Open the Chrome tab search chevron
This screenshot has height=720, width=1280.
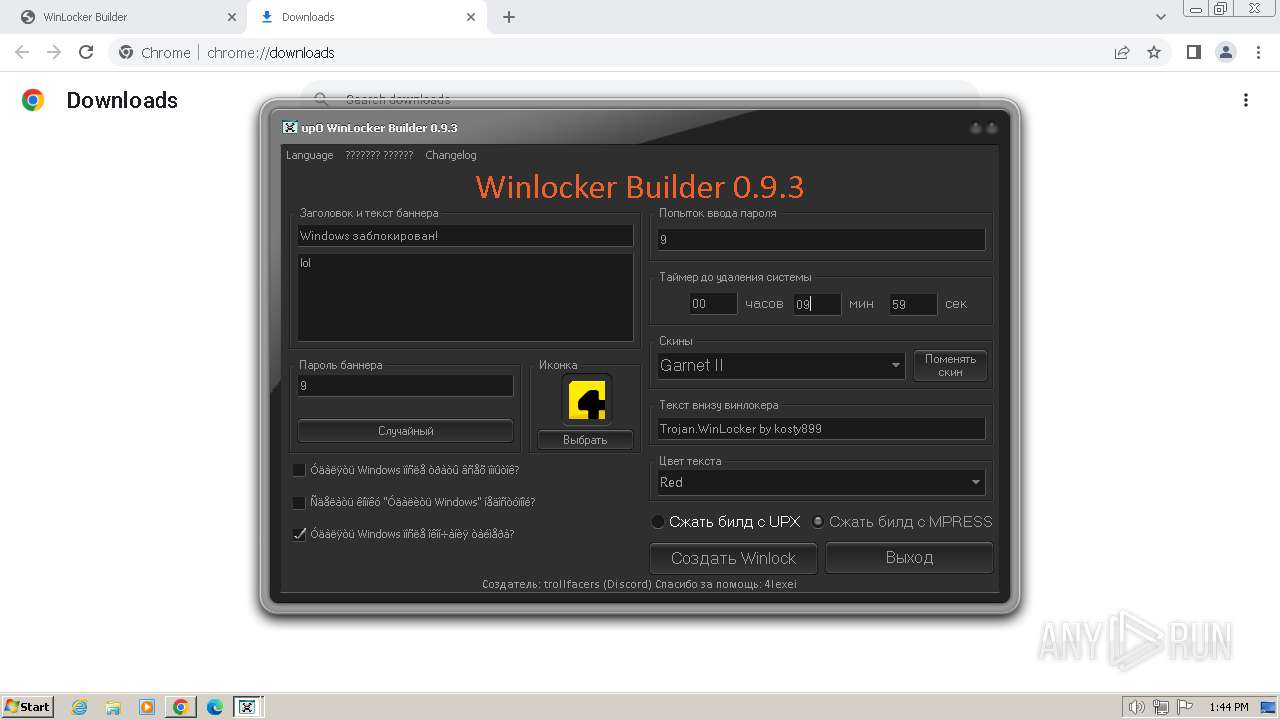click(1160, 17)
